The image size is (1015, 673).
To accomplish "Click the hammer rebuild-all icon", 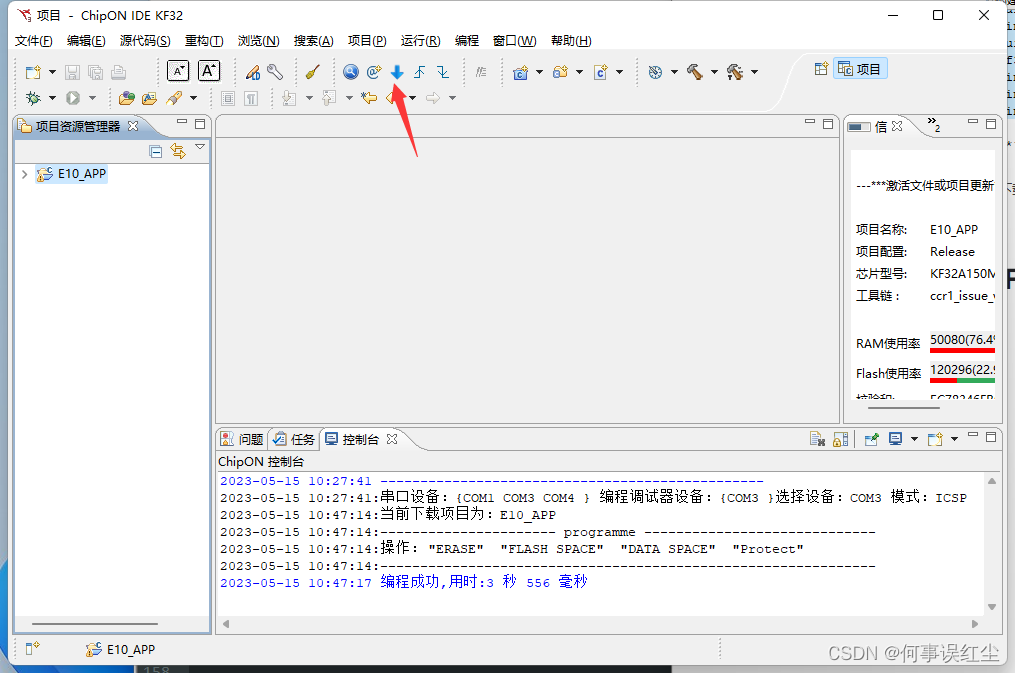I will click(735, 72).
